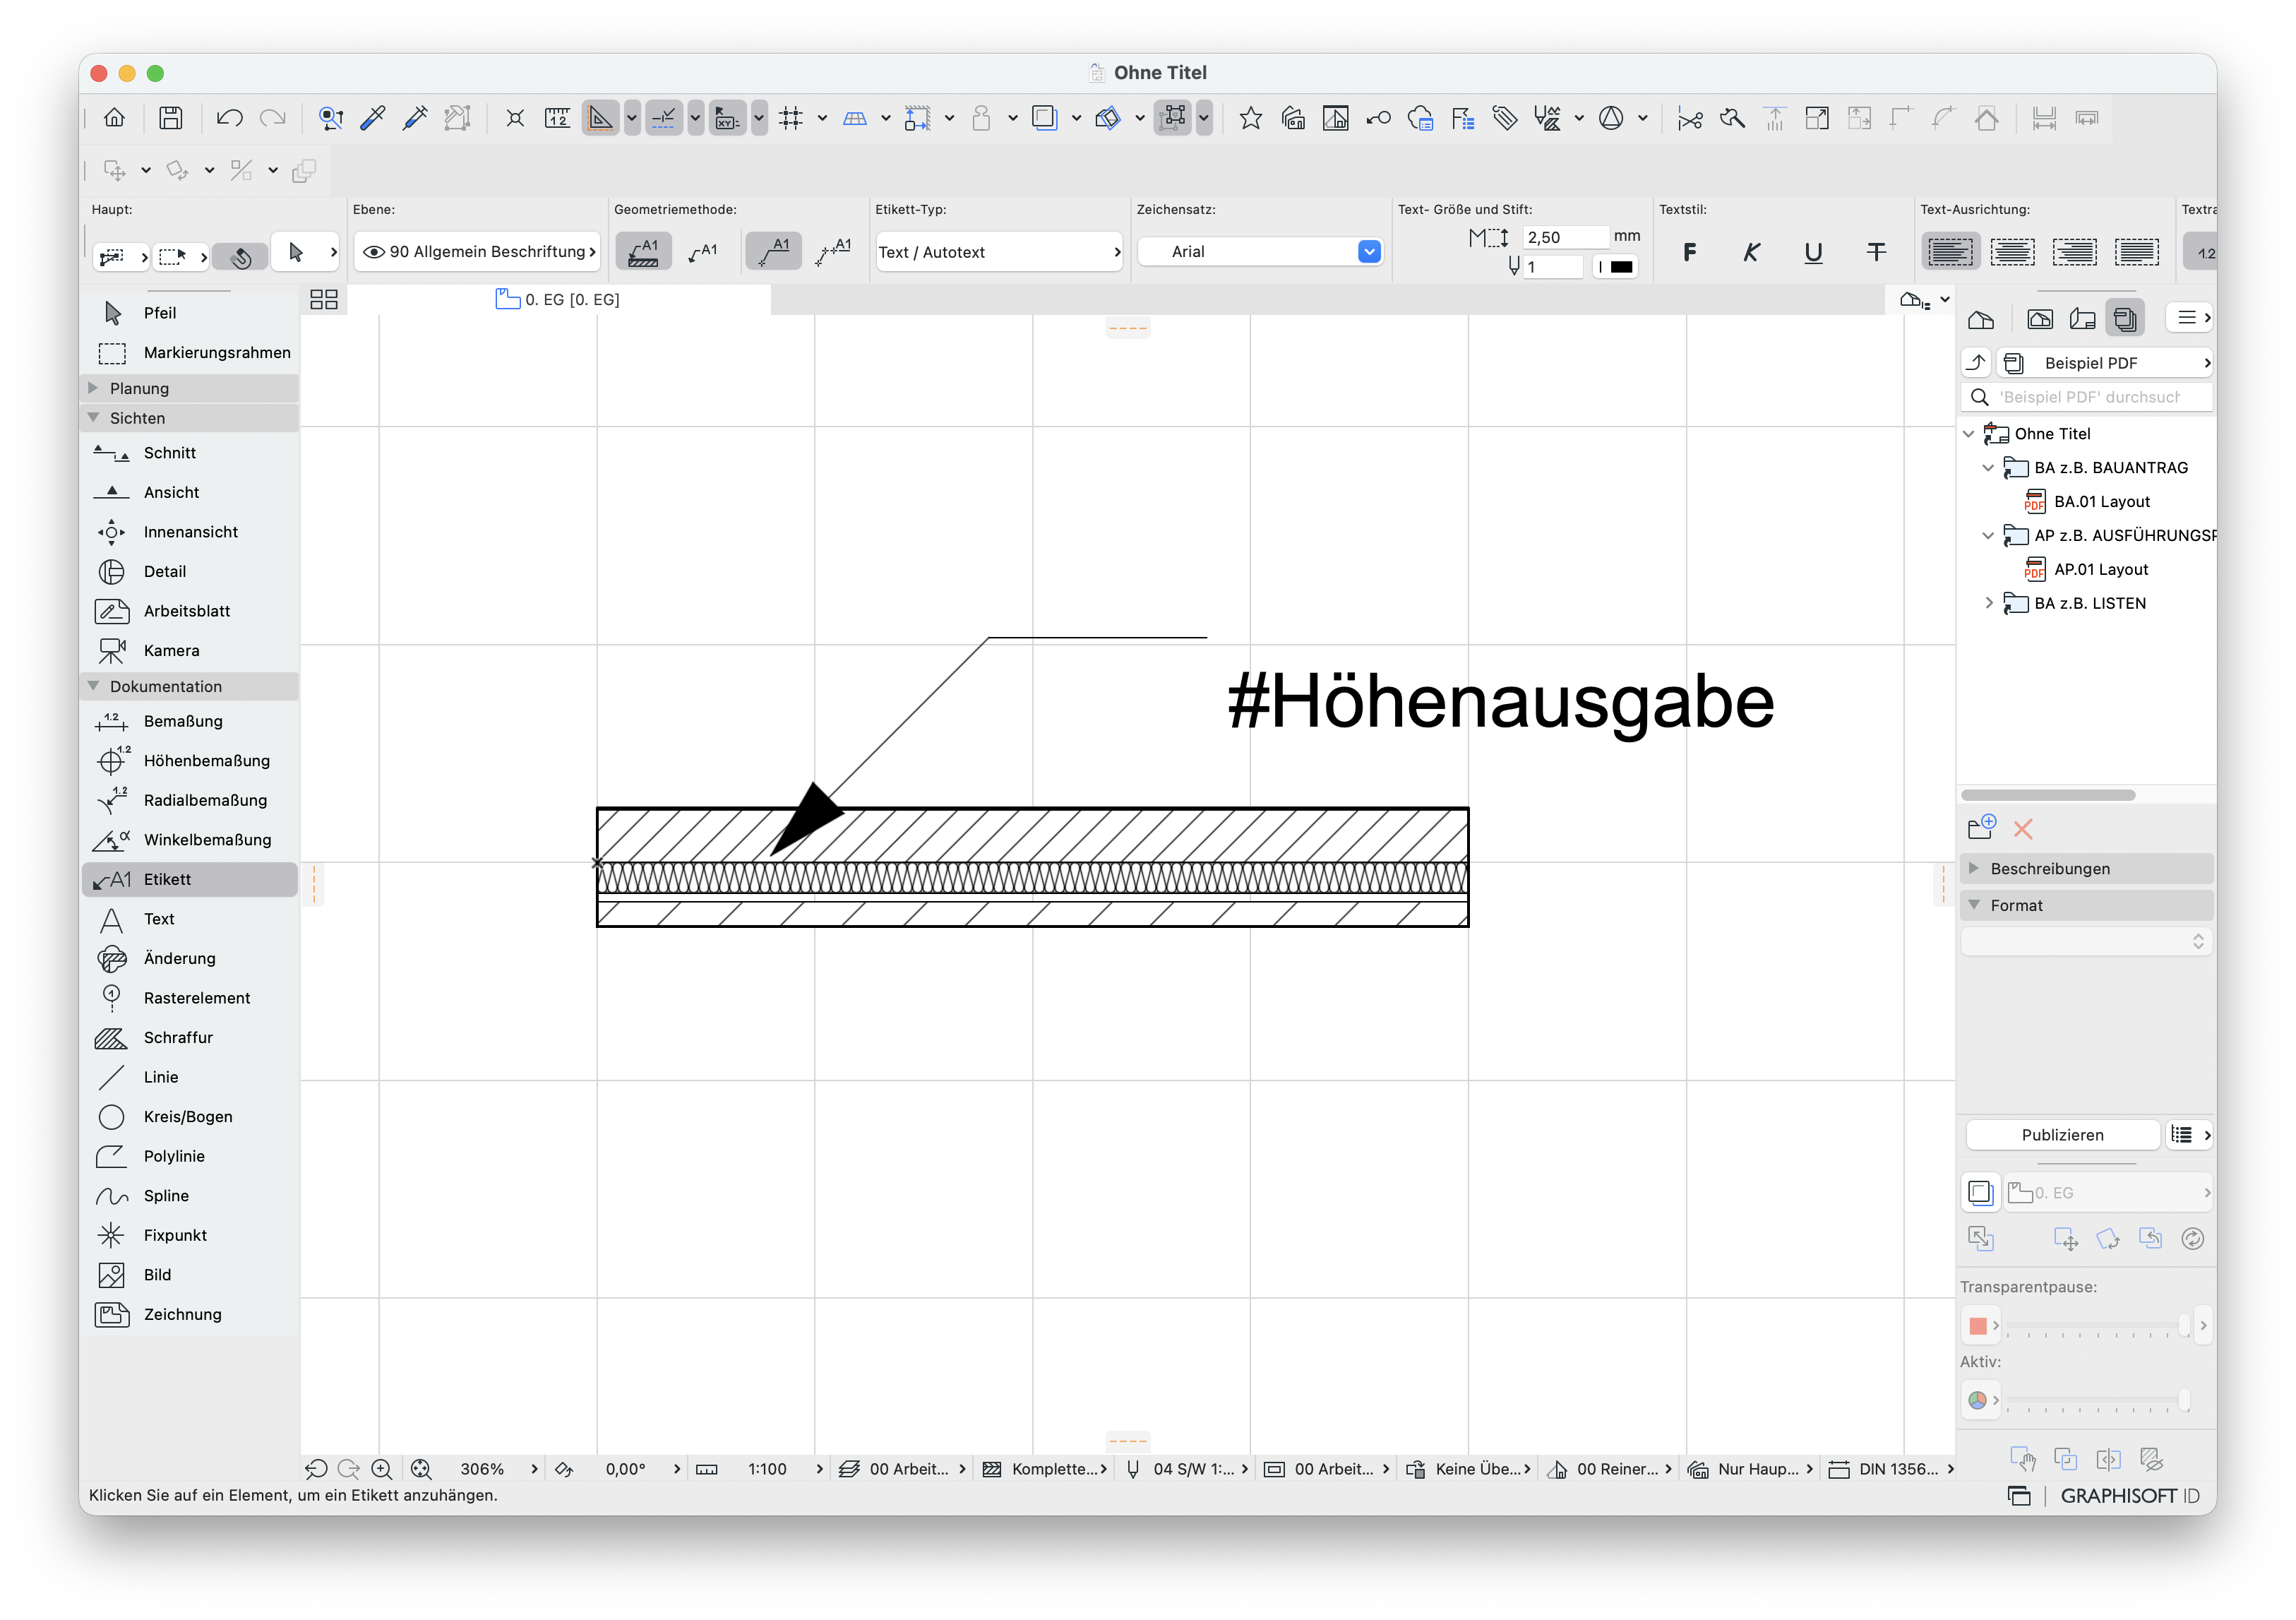Viewport: 2296px width, 1620px height.
Task: Click the 'Beispiel PDF' search field
Action: coord(2087,398)
